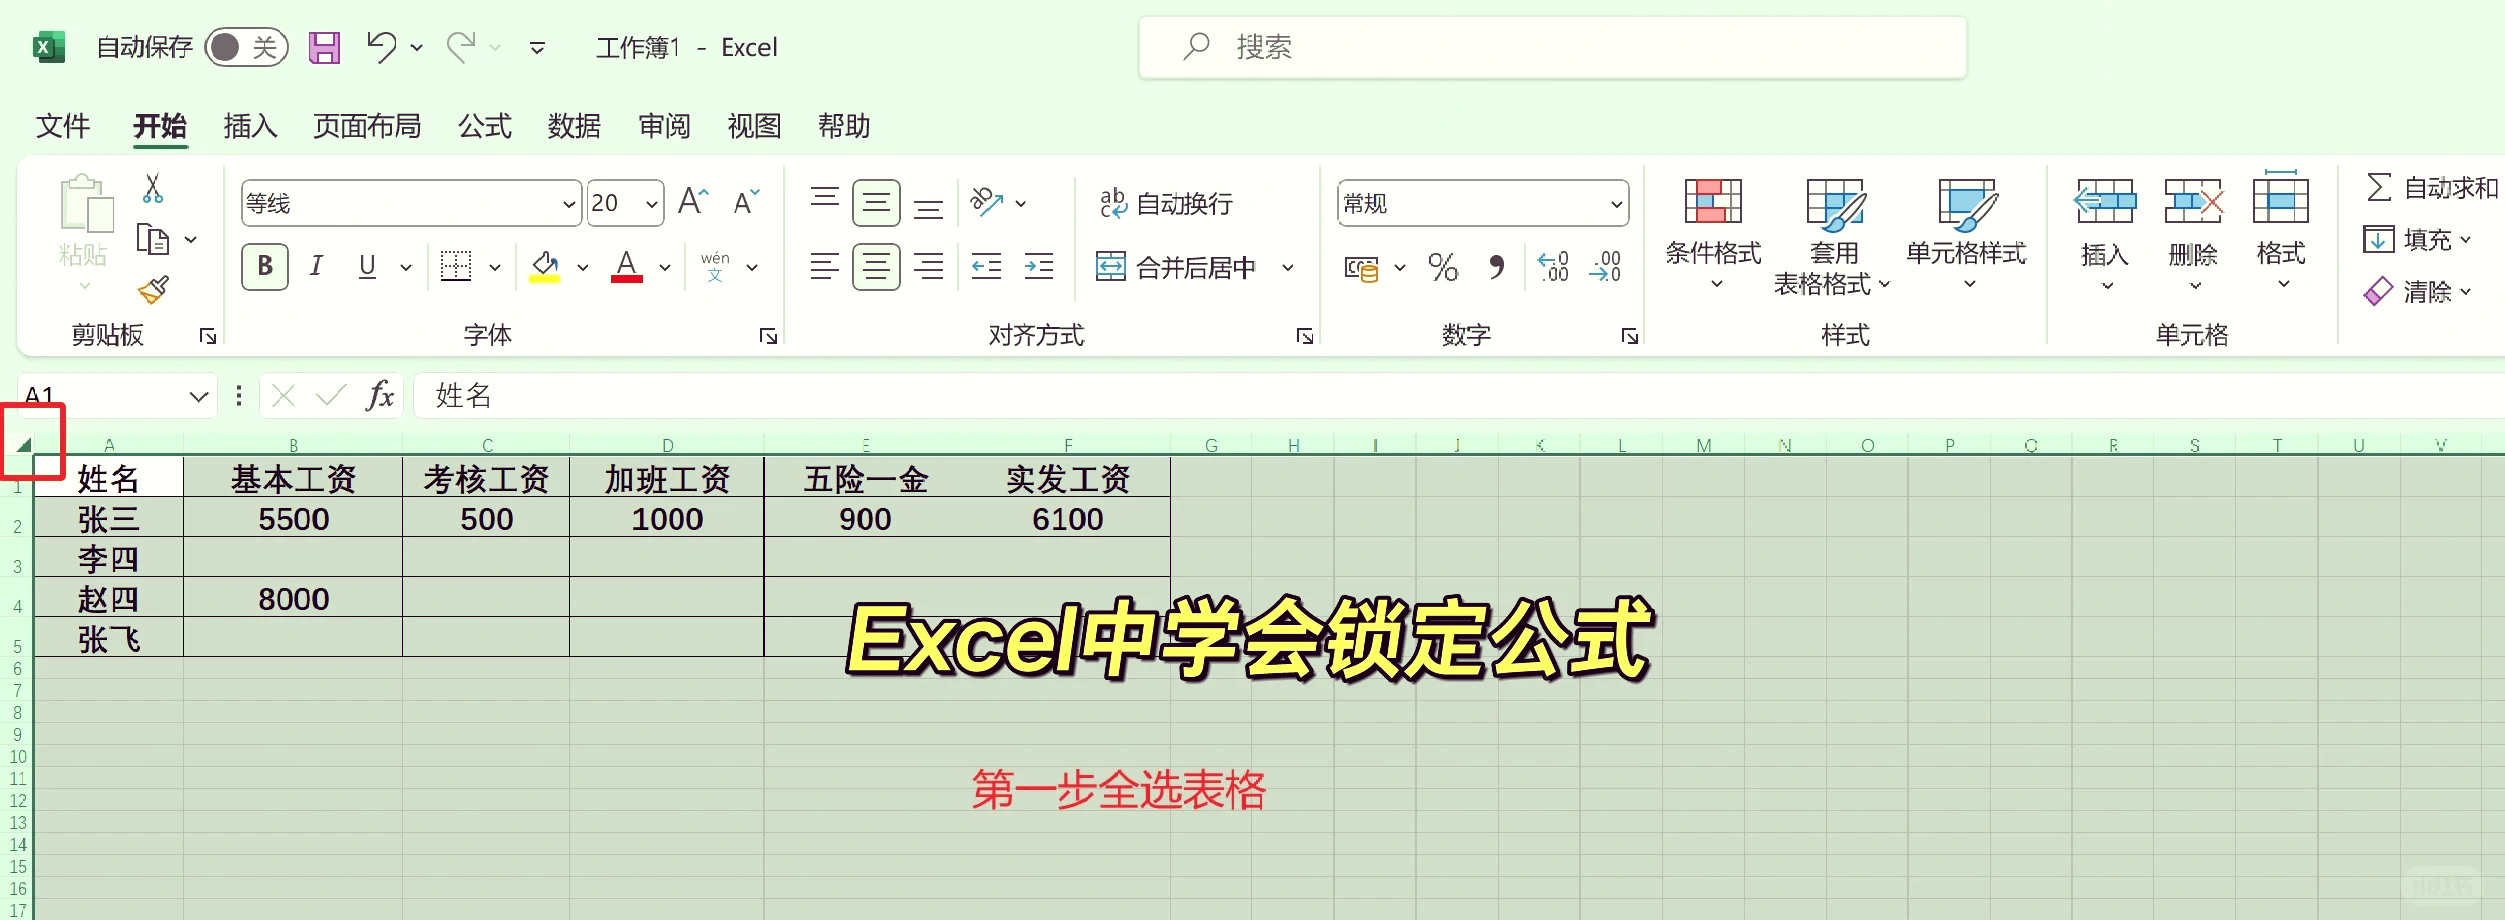The width and height of the screenshot is (2505, 920).
Task: Switch to the 视图 tab
Action: tap(754, 126)
